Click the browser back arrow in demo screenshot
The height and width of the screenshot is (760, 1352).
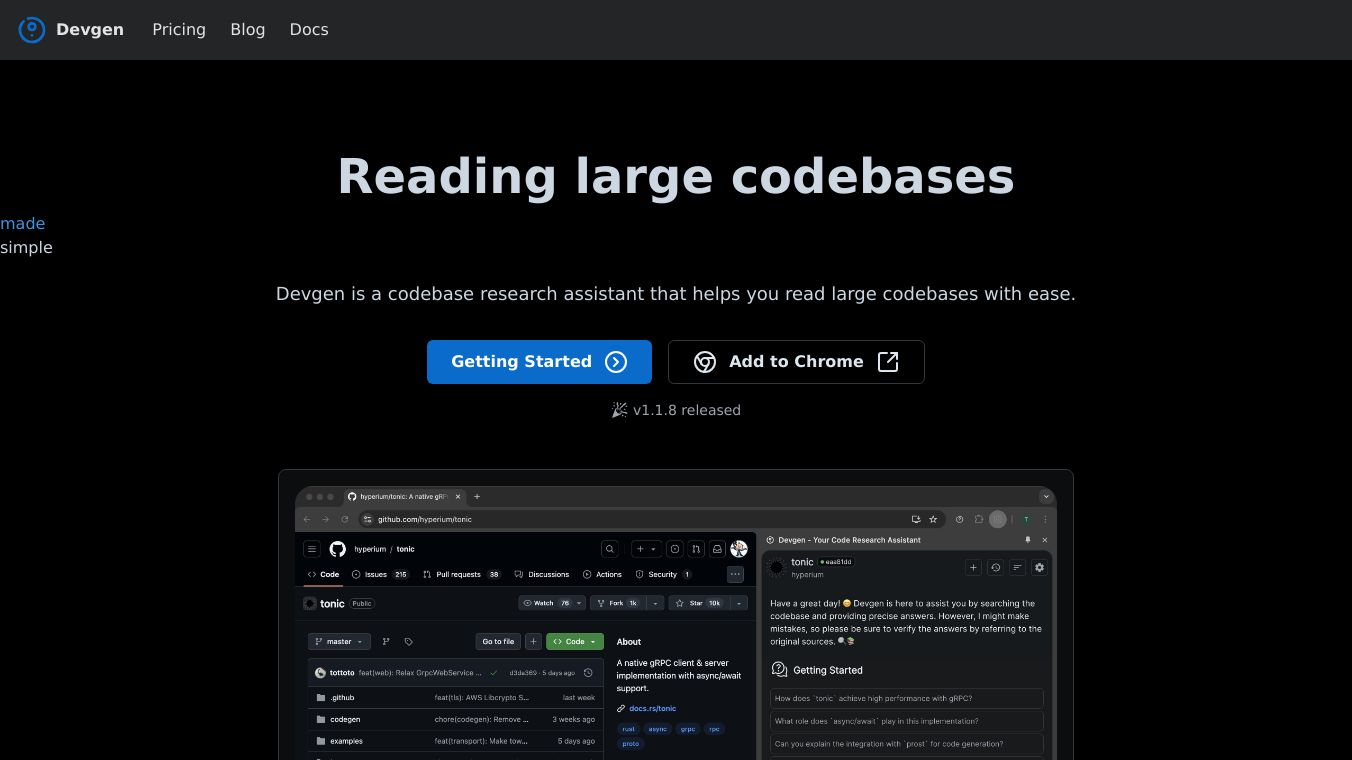307,520
